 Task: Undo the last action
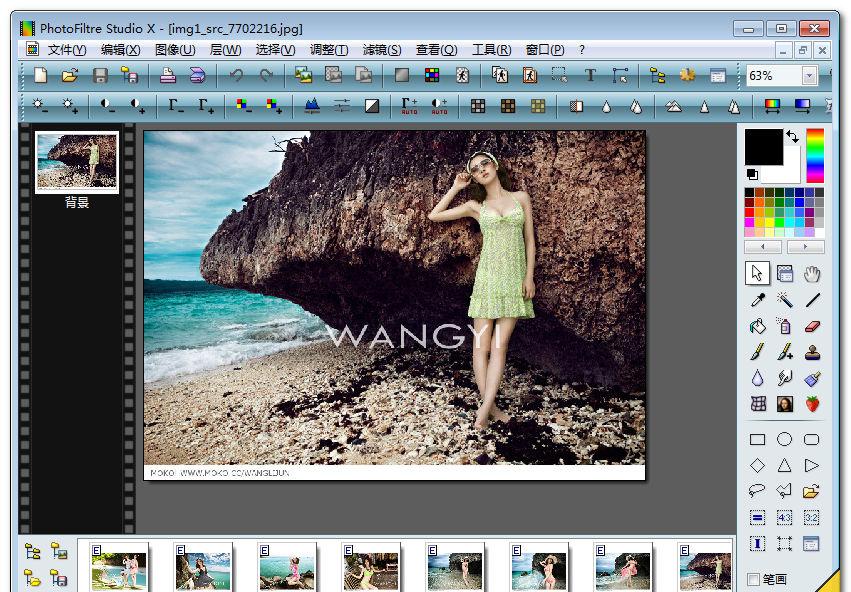click(x=236, y=75)
